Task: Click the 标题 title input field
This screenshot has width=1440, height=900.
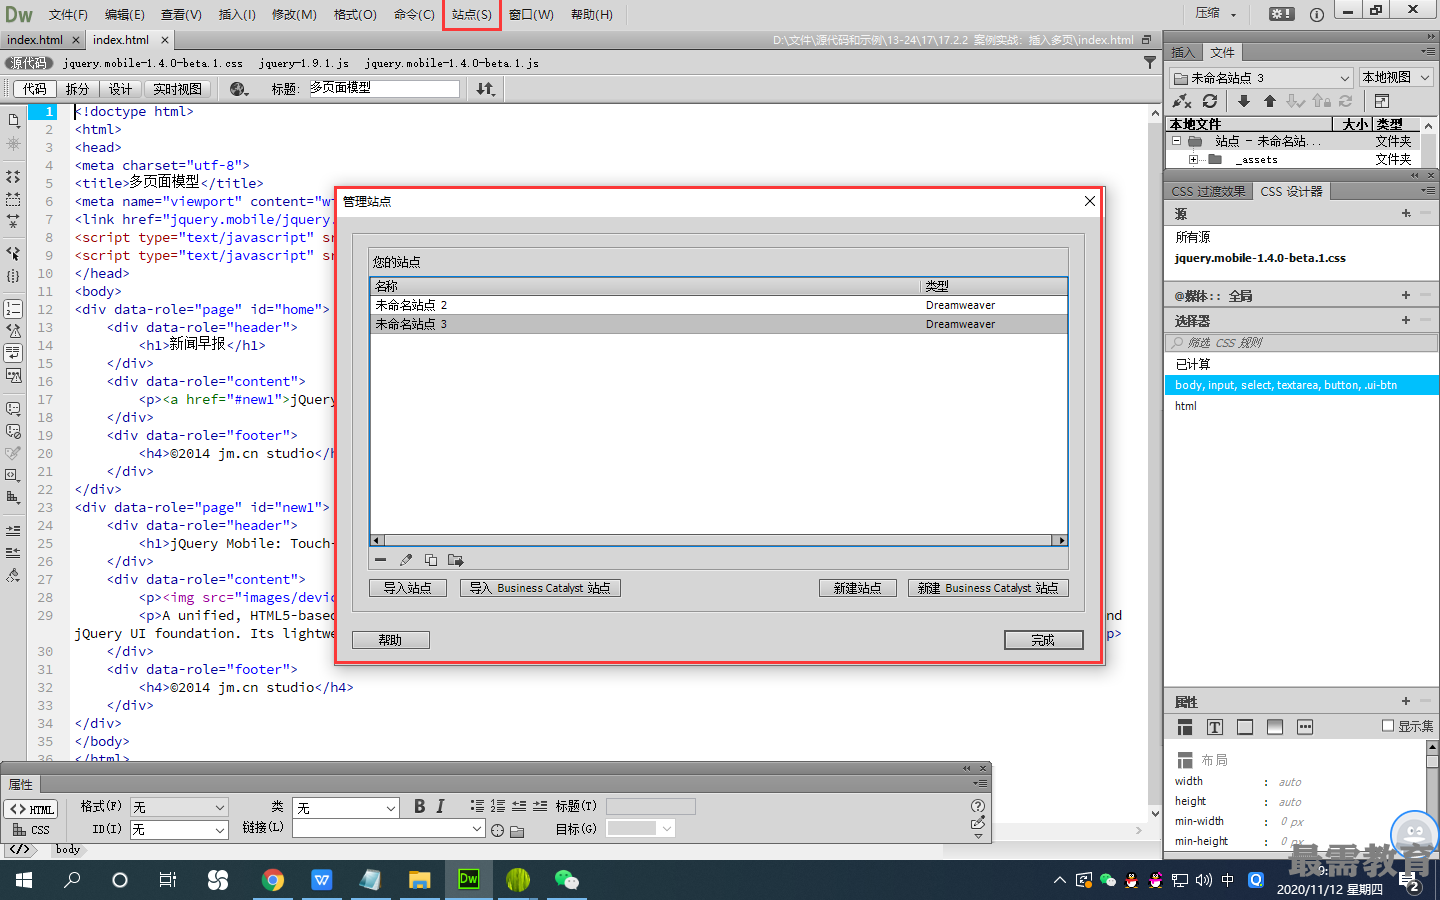Action: coord(383,88)
